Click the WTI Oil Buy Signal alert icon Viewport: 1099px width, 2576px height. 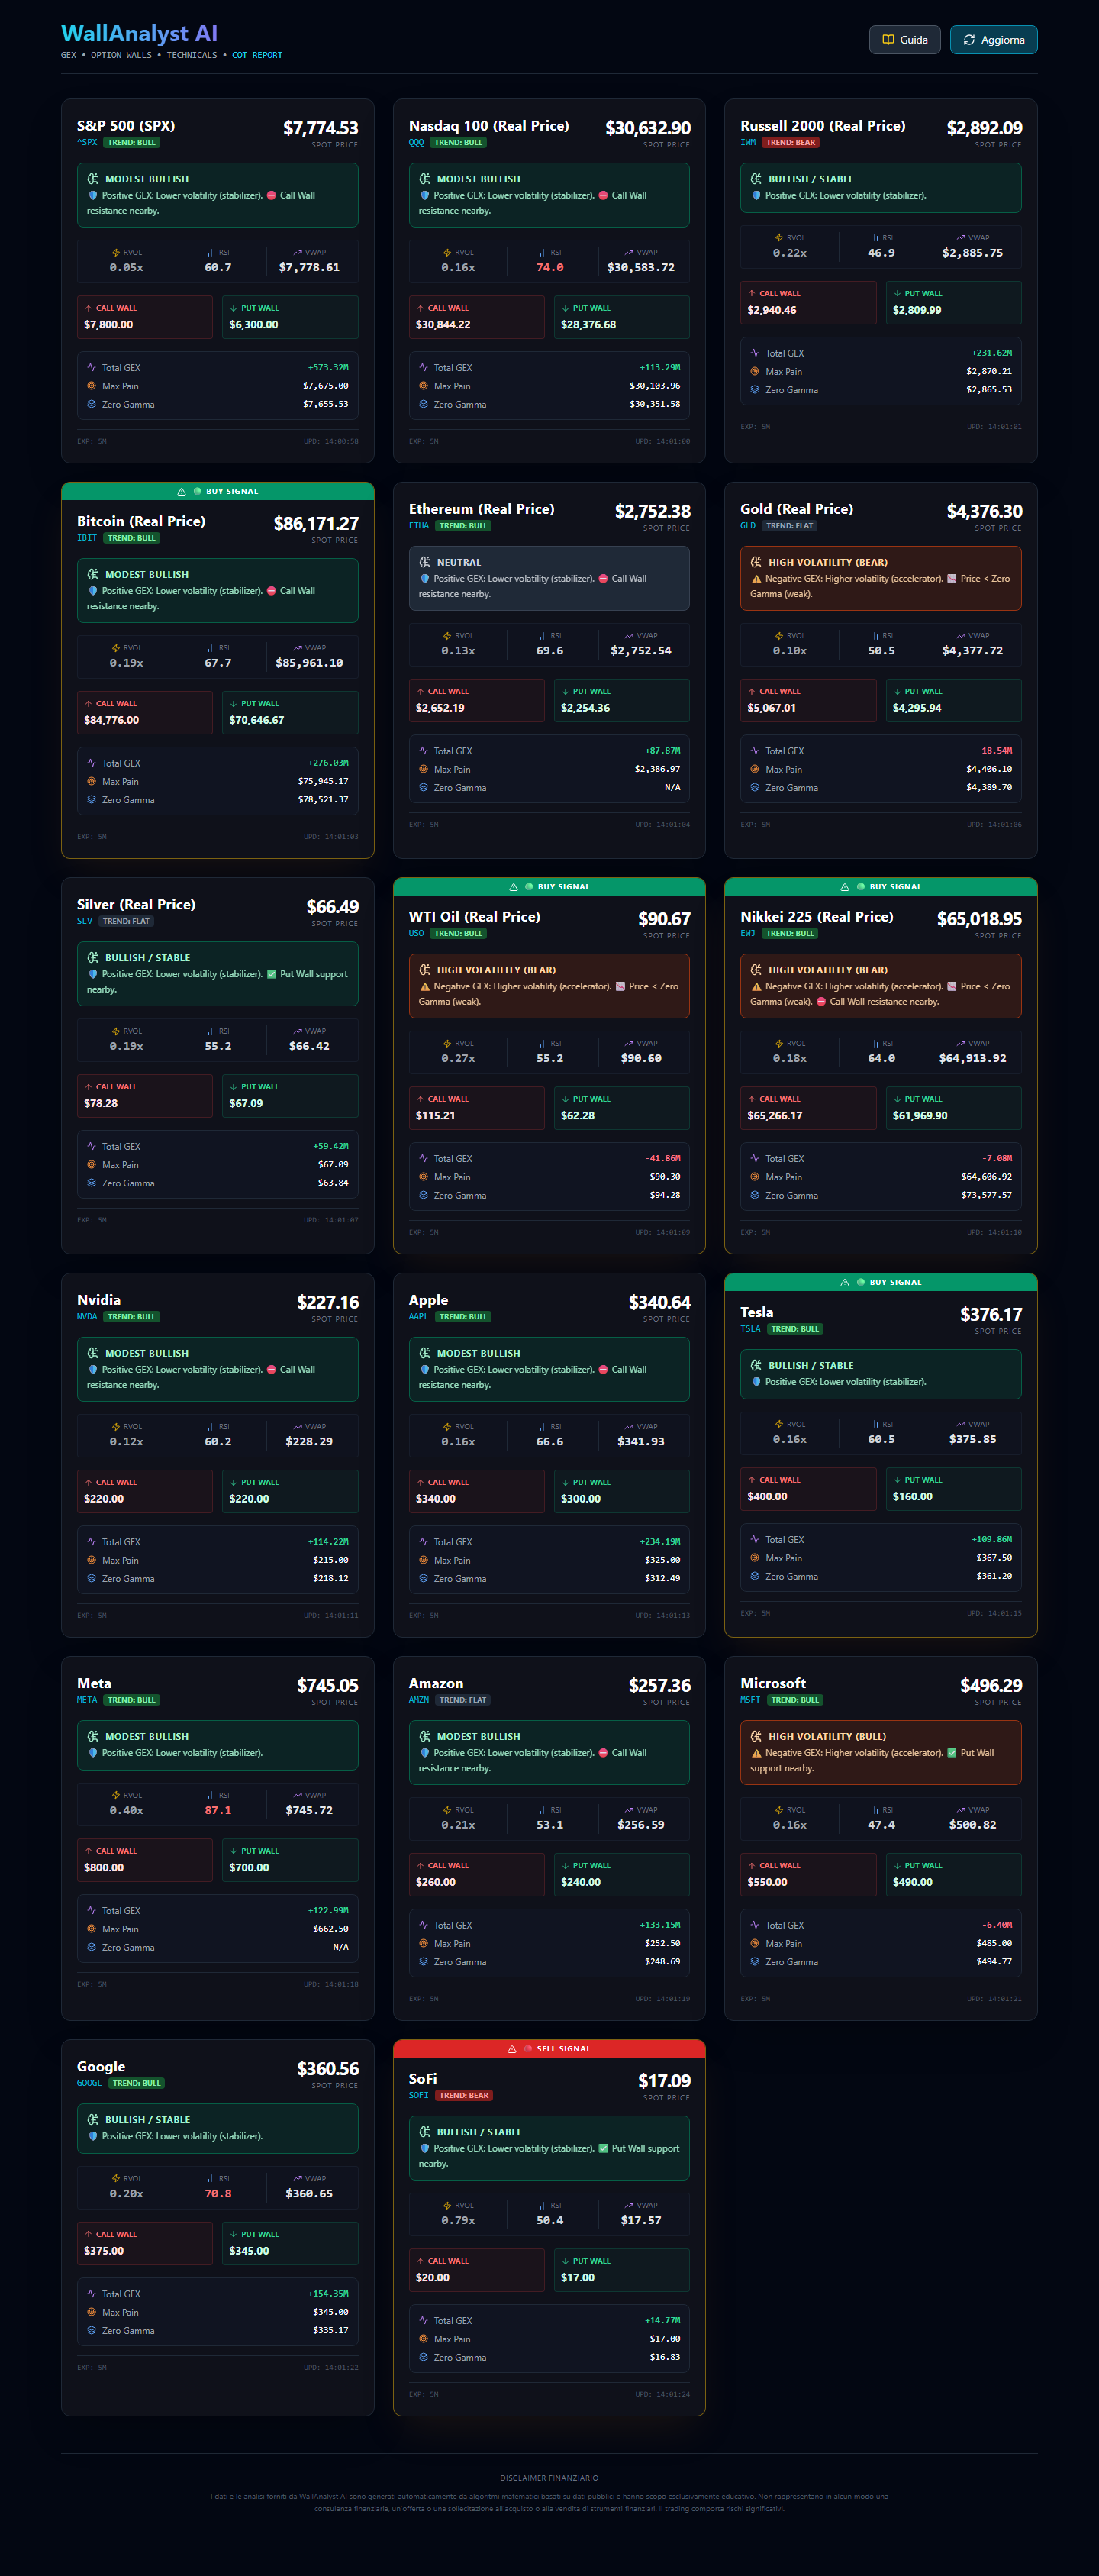(514, 887)
